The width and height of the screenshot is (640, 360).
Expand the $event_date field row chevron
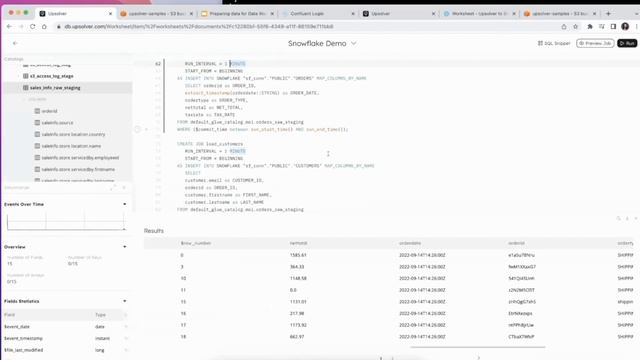pos(126,327)
